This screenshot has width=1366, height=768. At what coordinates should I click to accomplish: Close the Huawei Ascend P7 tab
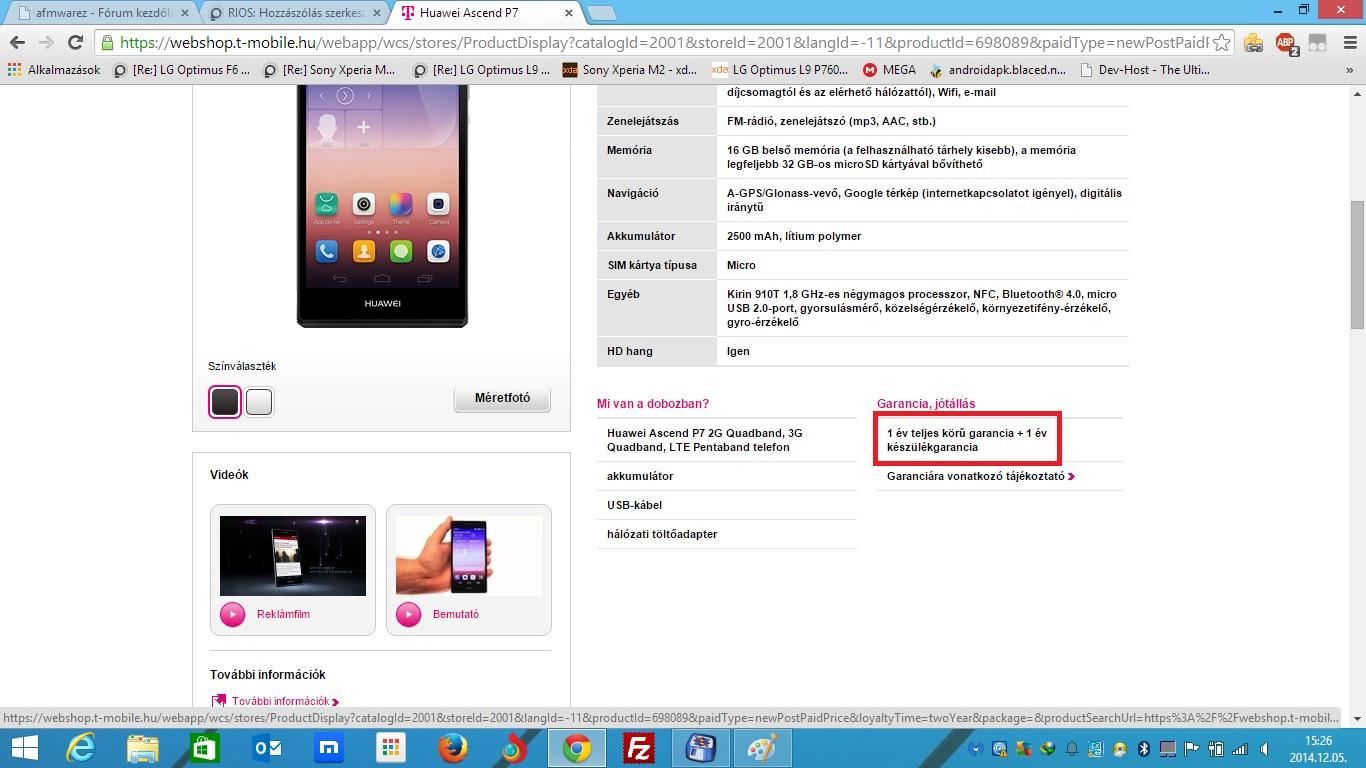pos(569,13)
